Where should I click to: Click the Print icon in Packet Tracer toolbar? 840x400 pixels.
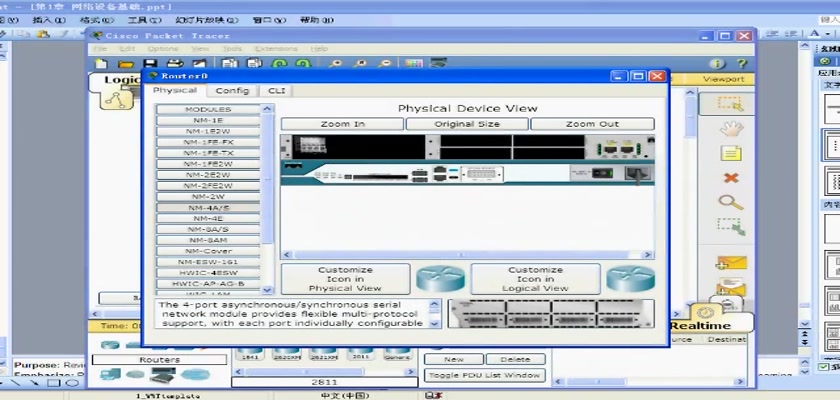175,63
